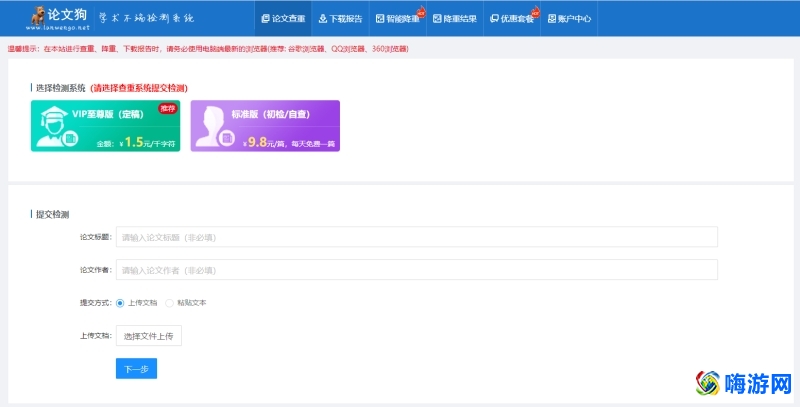Click the red 温馨提示 notice text

(208, 49)
